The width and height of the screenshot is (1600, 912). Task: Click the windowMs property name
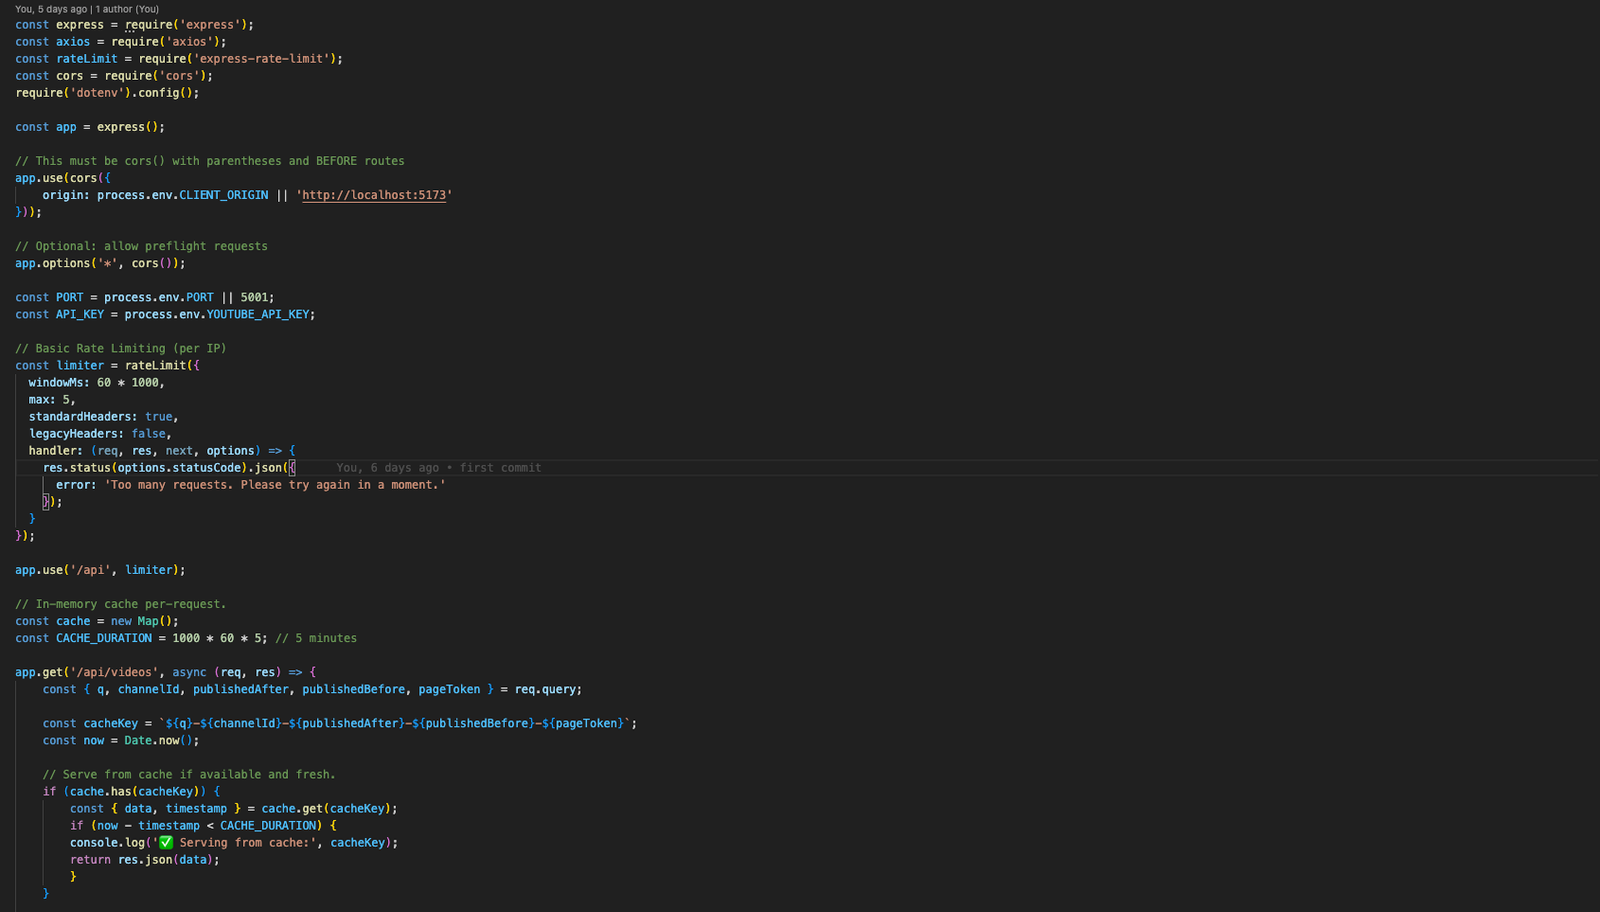pyautogui.click(x=57, y=383)
